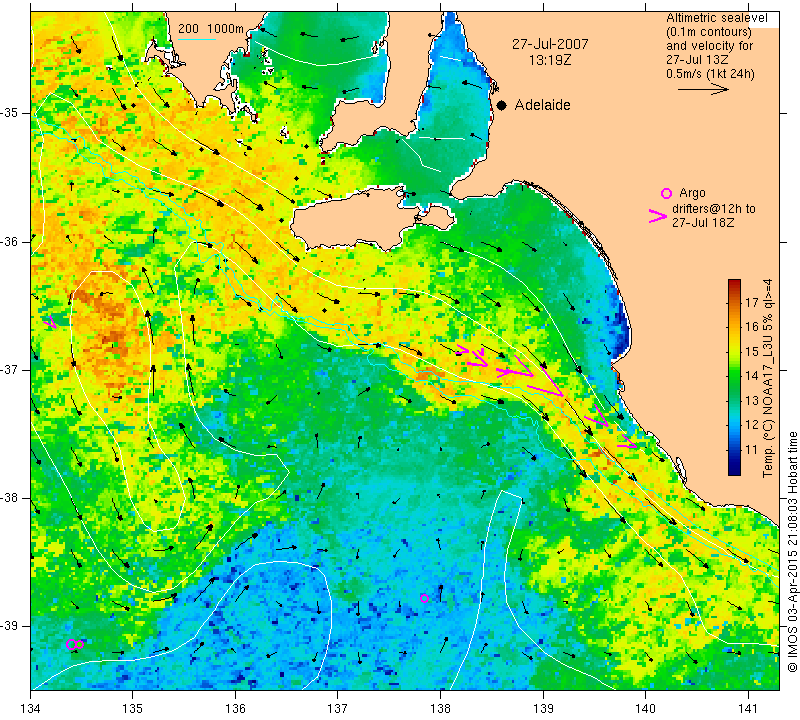Click the longitude label 138

click(x=440, y=708)
